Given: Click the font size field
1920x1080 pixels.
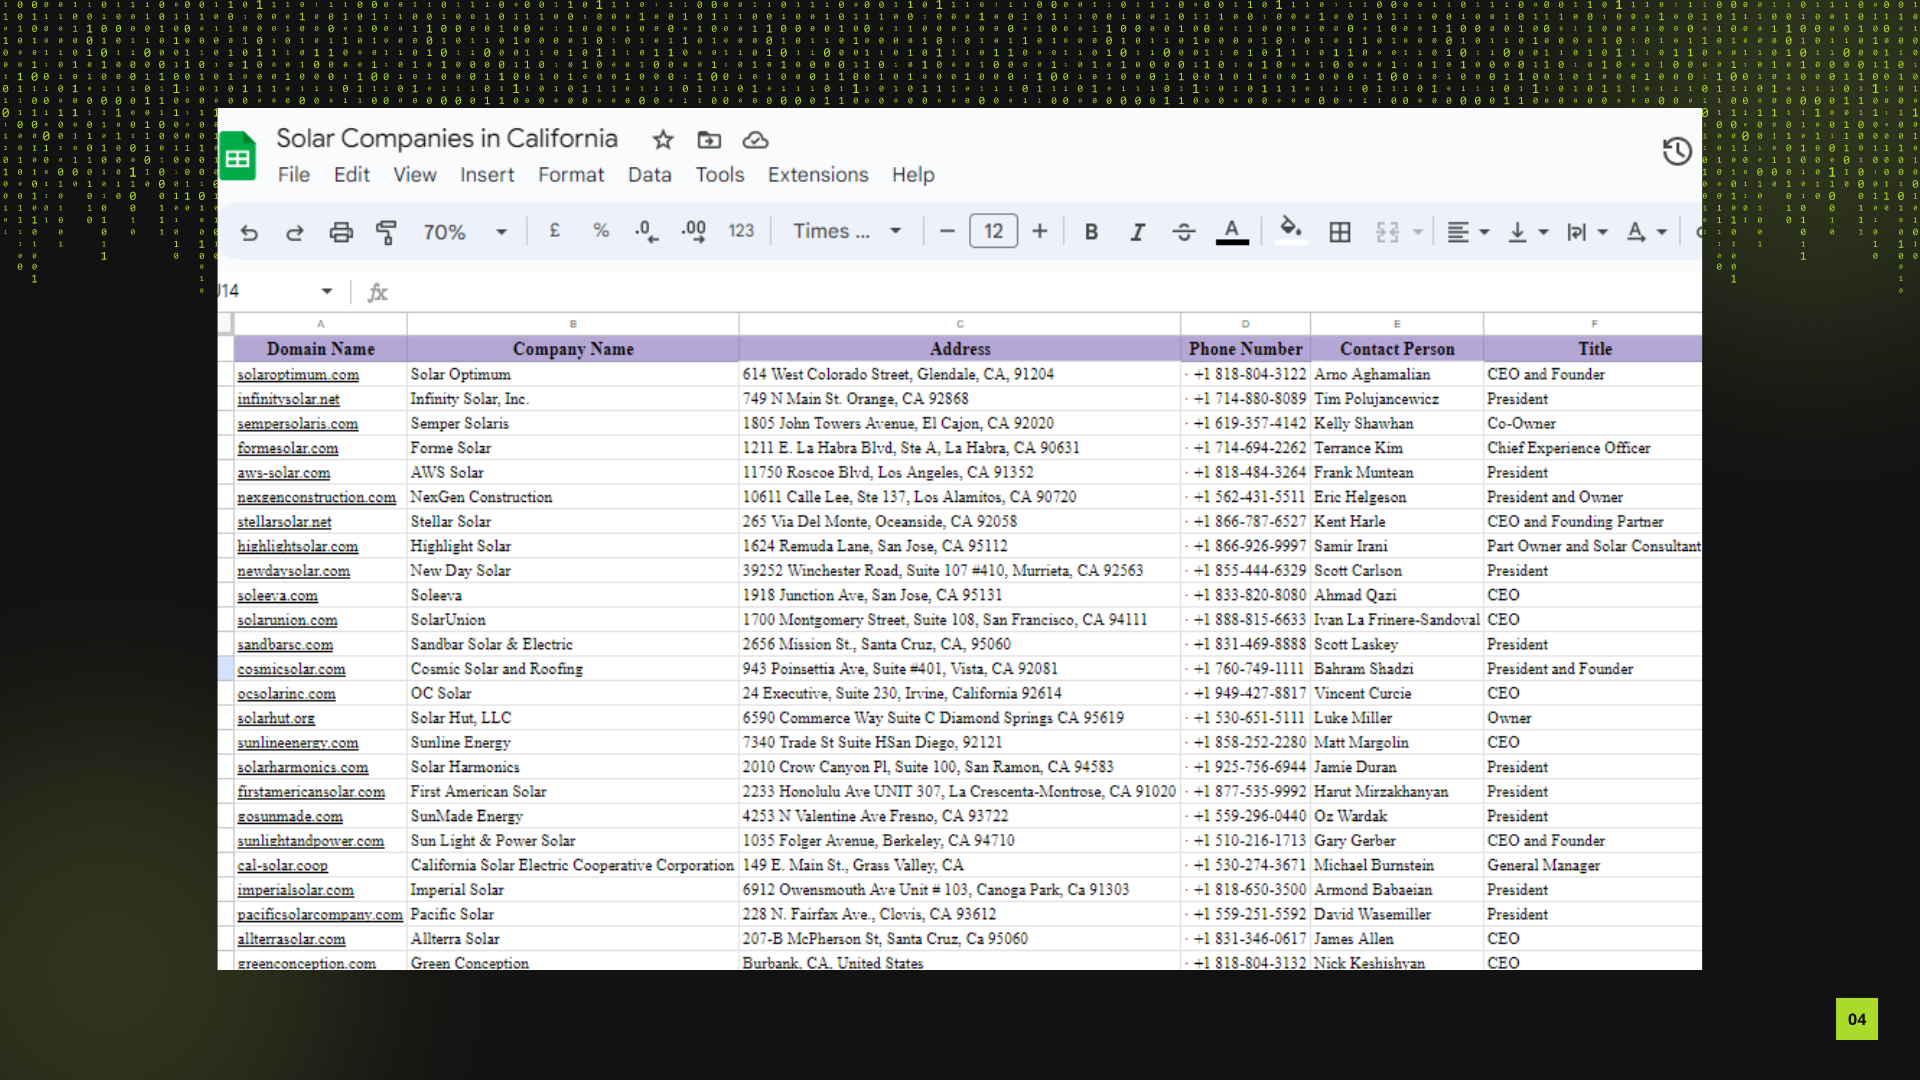Looking at the screenshot, I should click(993, 231).
